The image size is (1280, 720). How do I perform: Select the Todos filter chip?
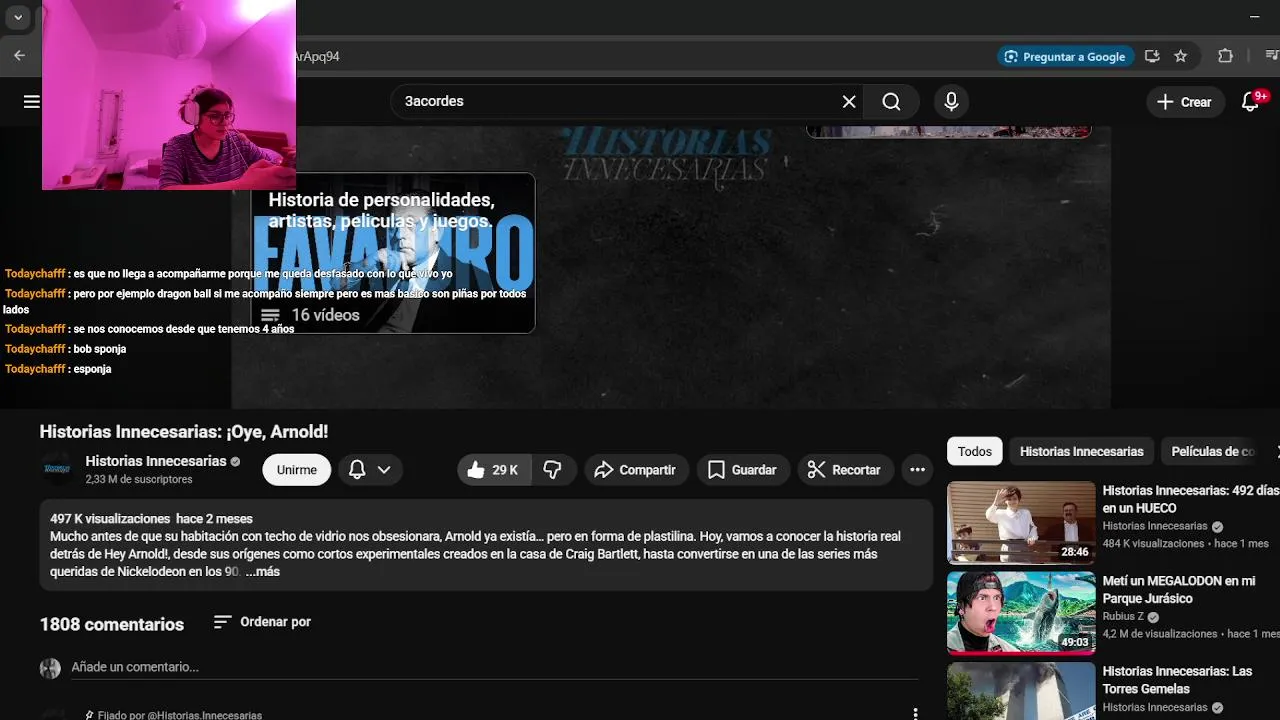pos(975,452)
